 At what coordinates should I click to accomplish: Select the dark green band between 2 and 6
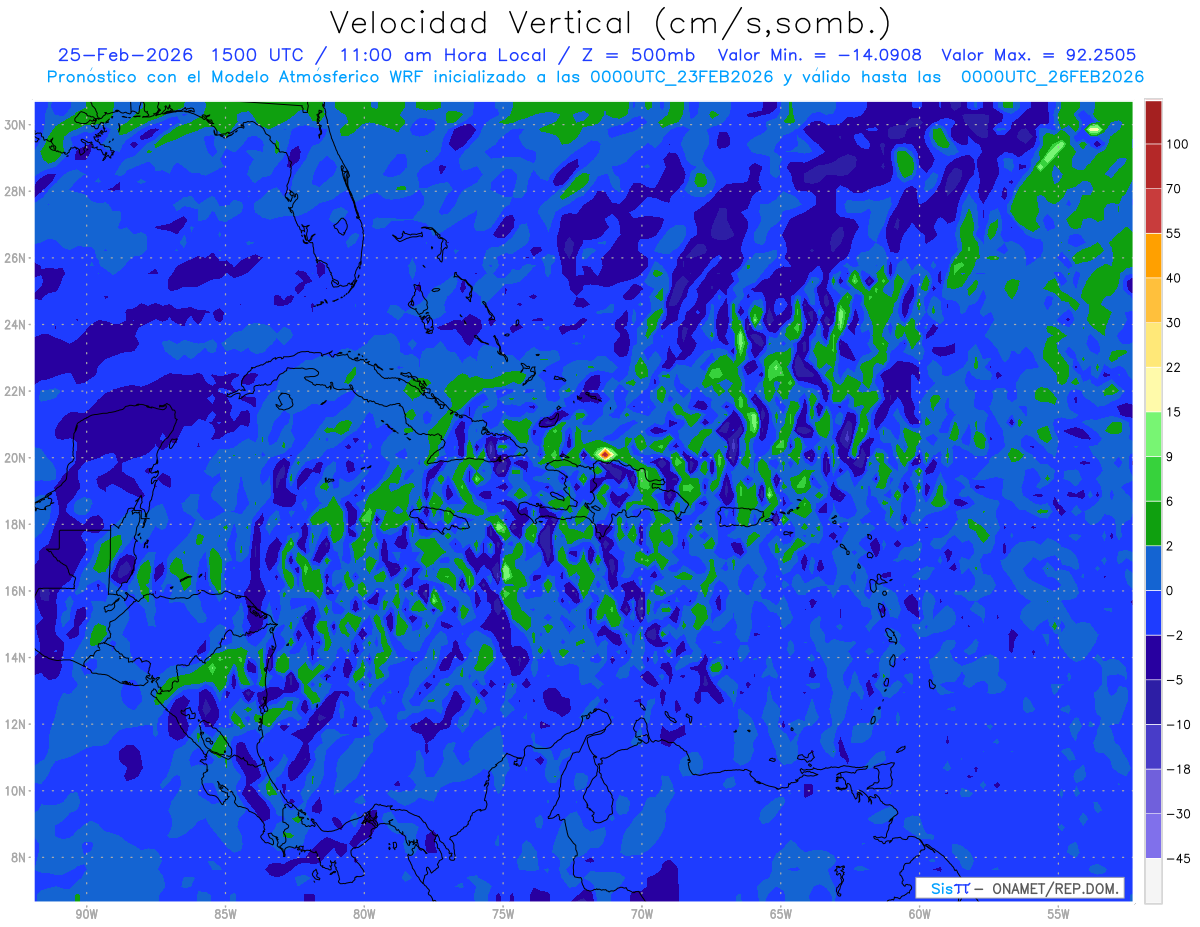point(1153,524)
